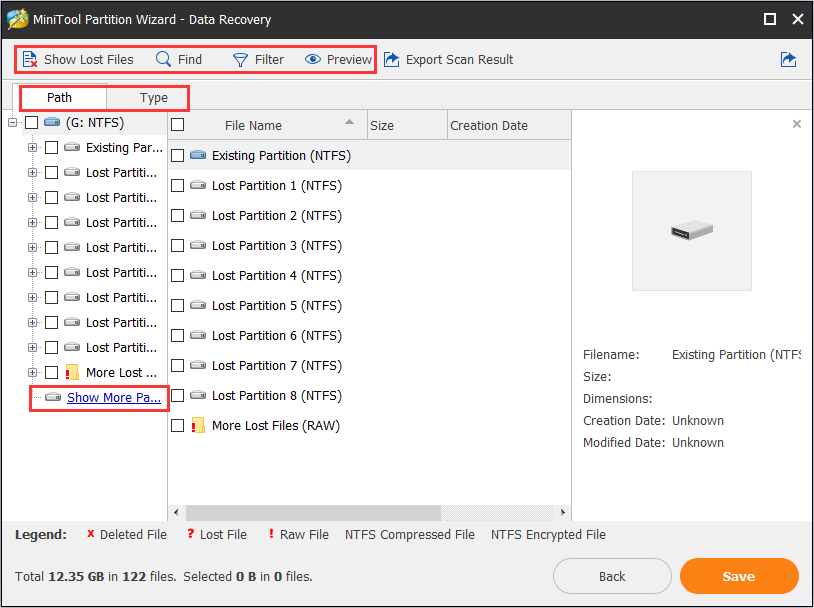Click the File Name sort arrow
The width and height of the screenshot is (814, 608).
[x=349, y=122]
